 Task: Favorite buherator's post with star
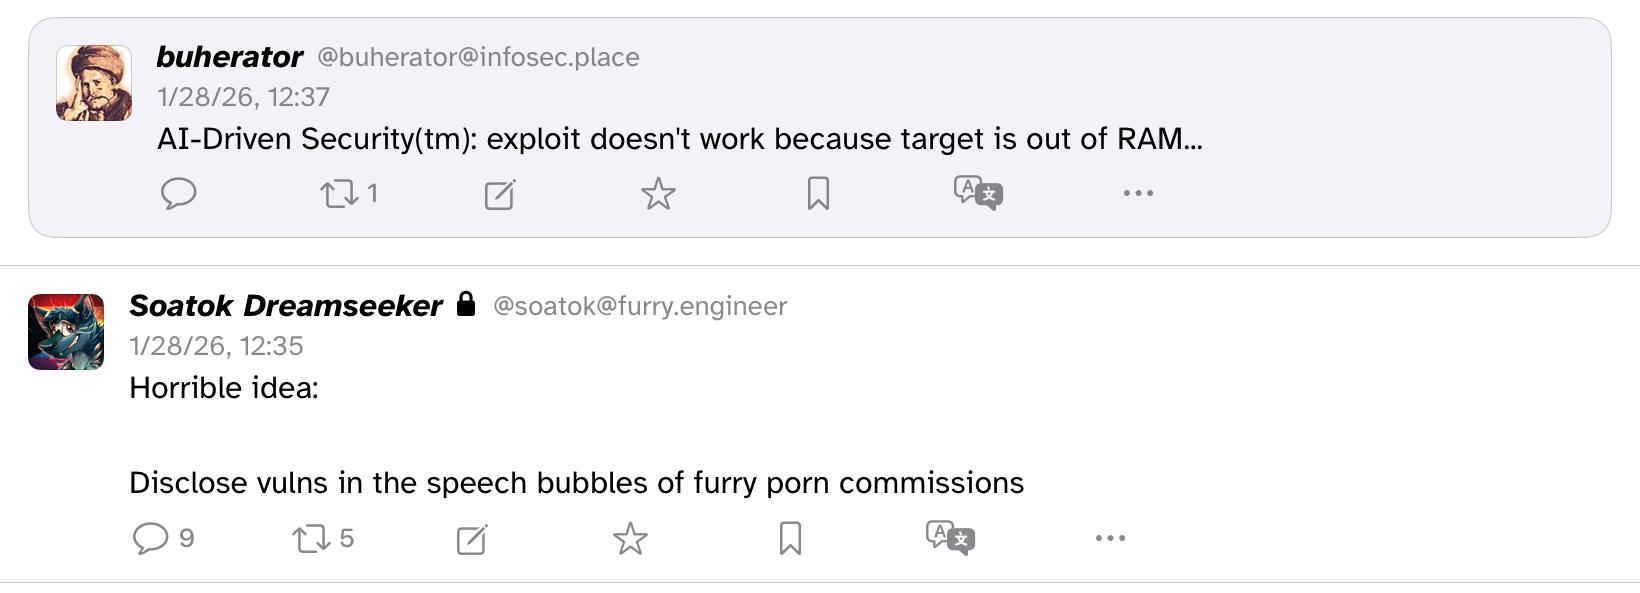(x=658, y=193)
